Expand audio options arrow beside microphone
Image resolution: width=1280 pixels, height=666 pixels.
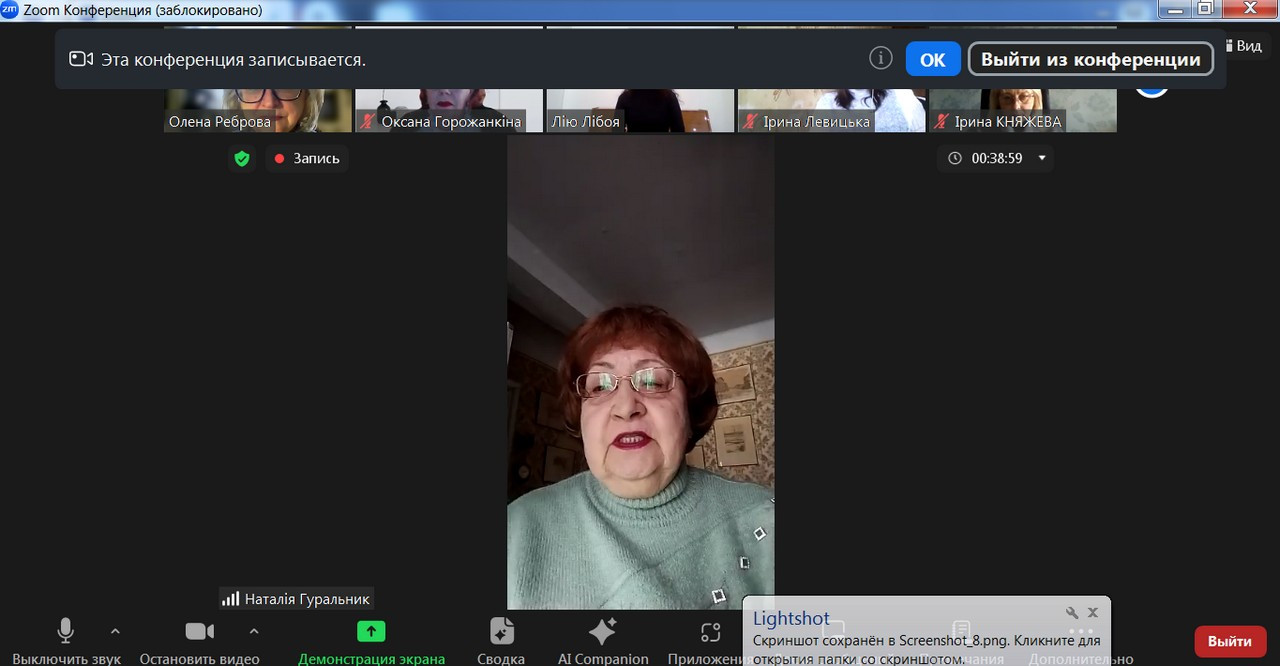coord(115,631)
